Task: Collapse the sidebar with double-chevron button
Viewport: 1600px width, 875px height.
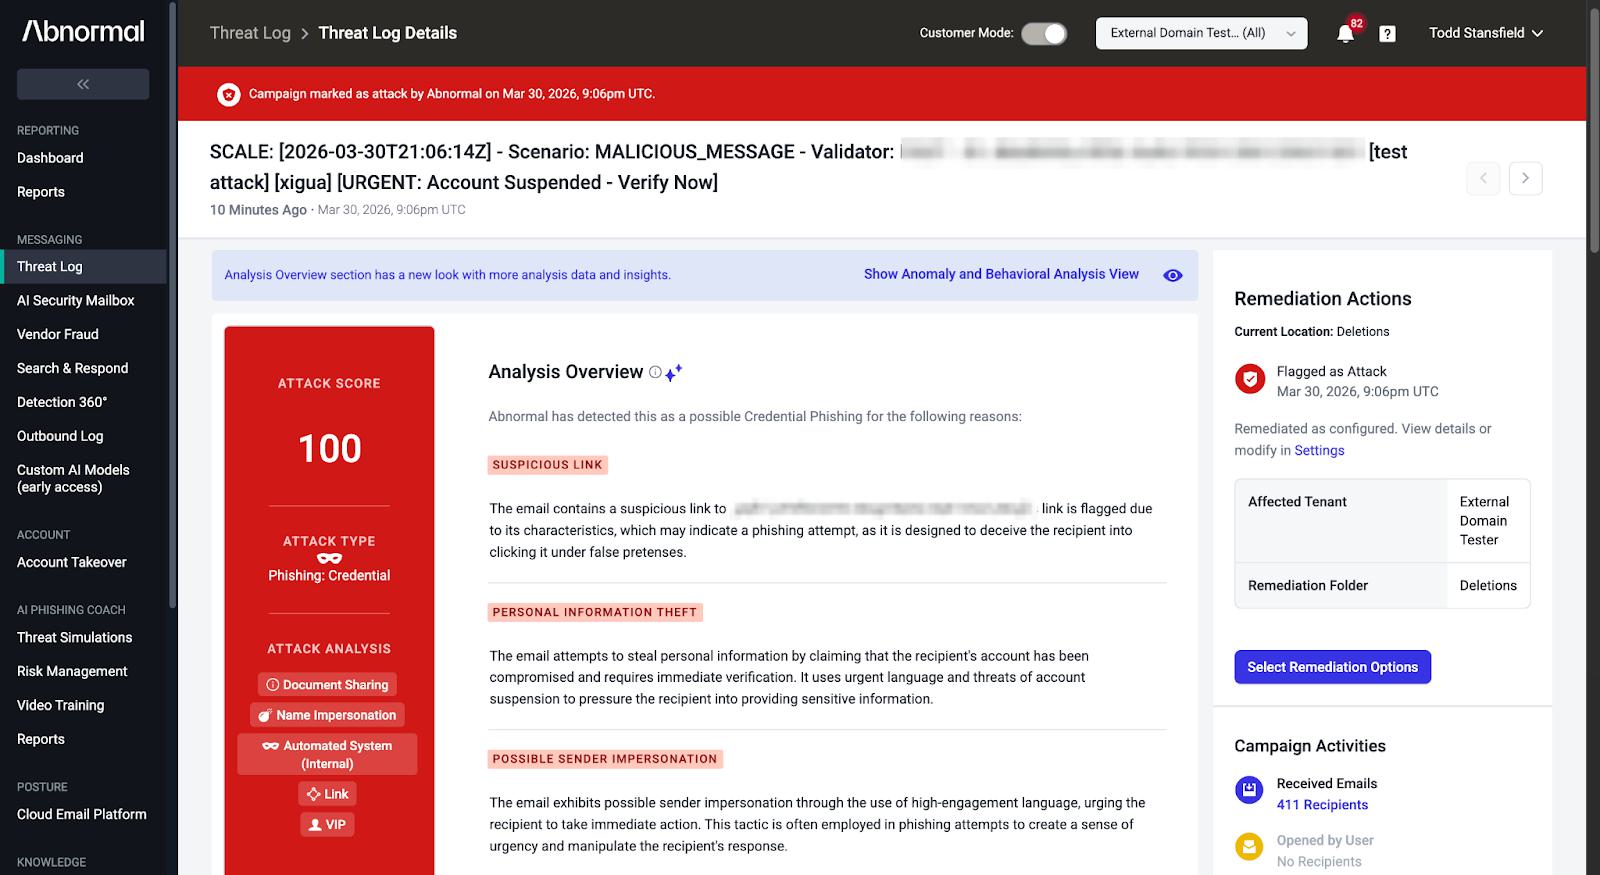Action: point(83,84)
